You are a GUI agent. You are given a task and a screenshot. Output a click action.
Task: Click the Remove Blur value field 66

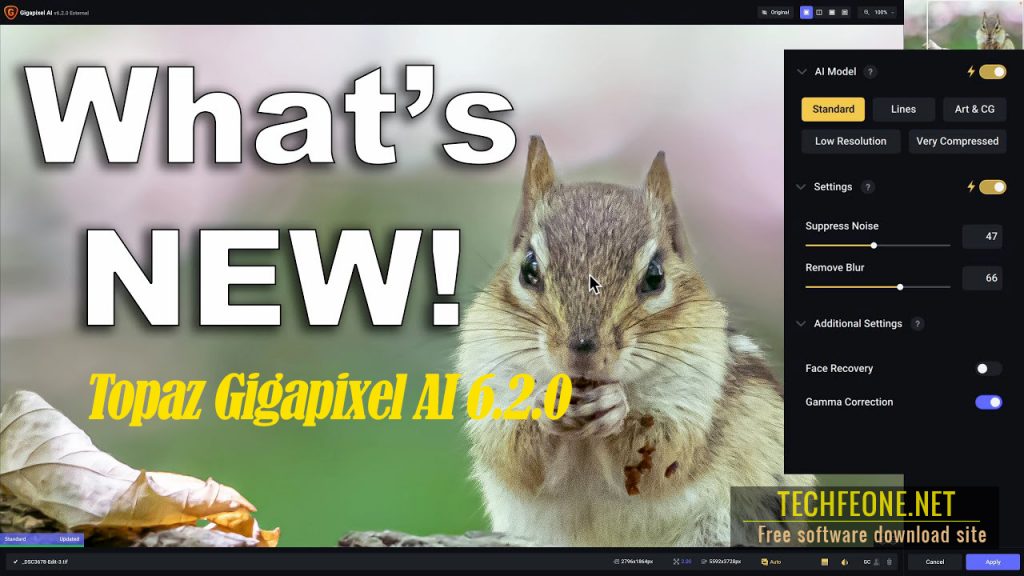pos(982,278)
